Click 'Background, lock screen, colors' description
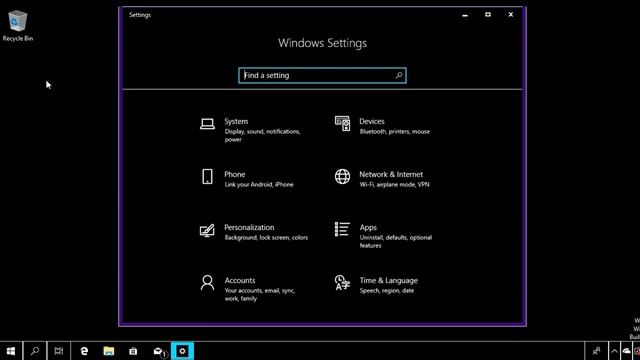Image resolution: width=640 pixels, height=360 pixels. [266, 238]
